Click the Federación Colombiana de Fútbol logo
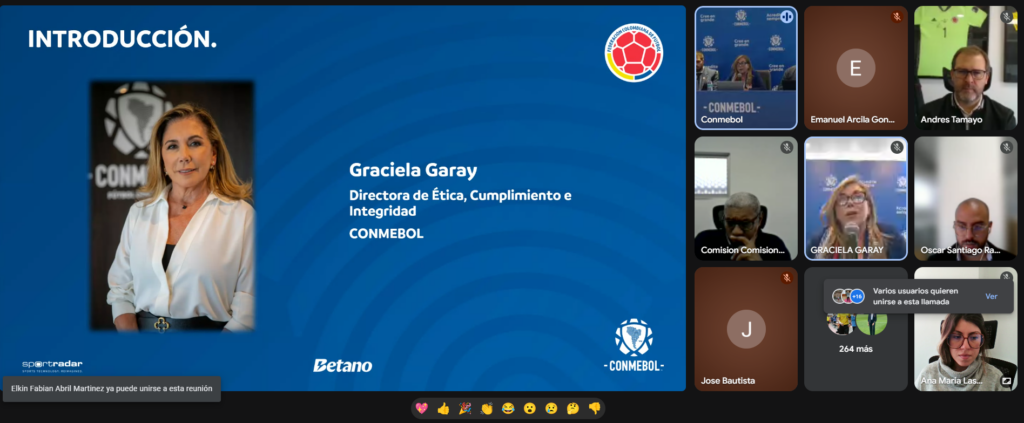This screenshot has height=423, width=1024. coord(633,53)
